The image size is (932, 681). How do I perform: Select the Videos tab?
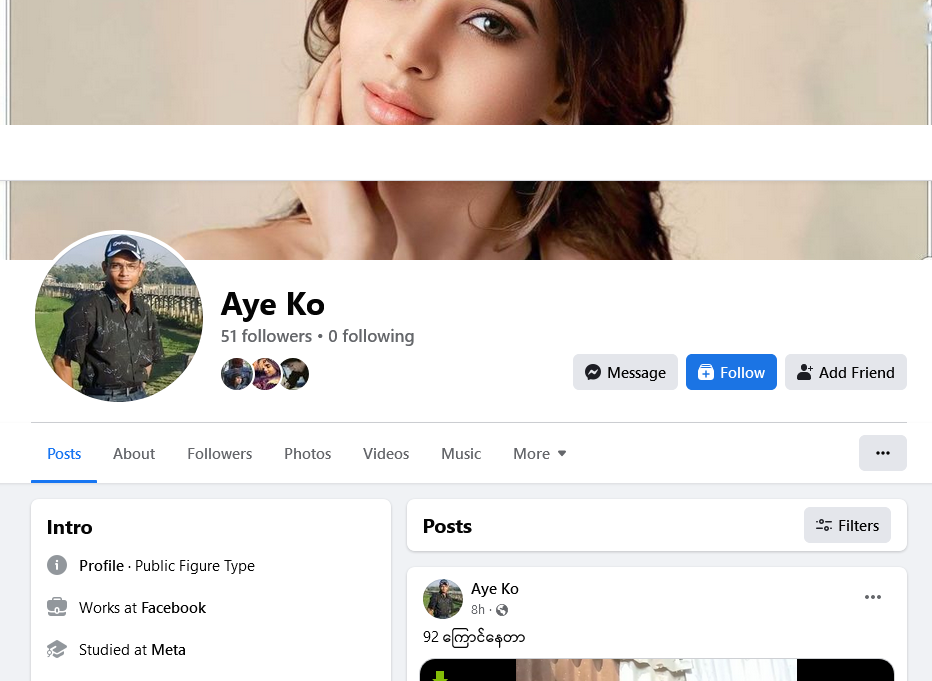386,454
